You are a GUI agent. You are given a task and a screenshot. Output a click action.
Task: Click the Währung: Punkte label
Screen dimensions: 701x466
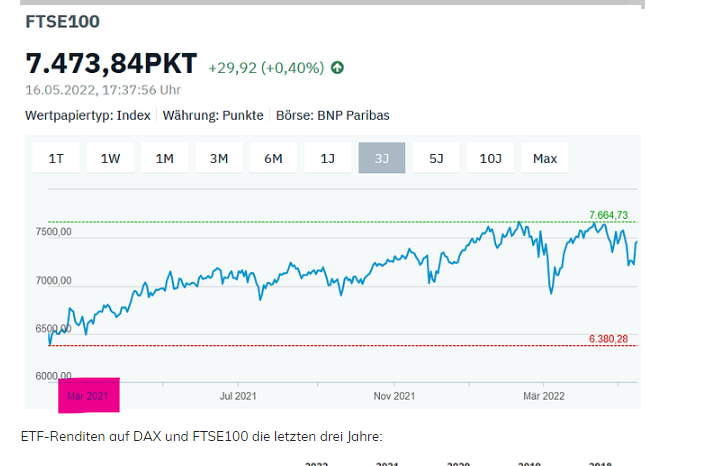pos(213,115)
